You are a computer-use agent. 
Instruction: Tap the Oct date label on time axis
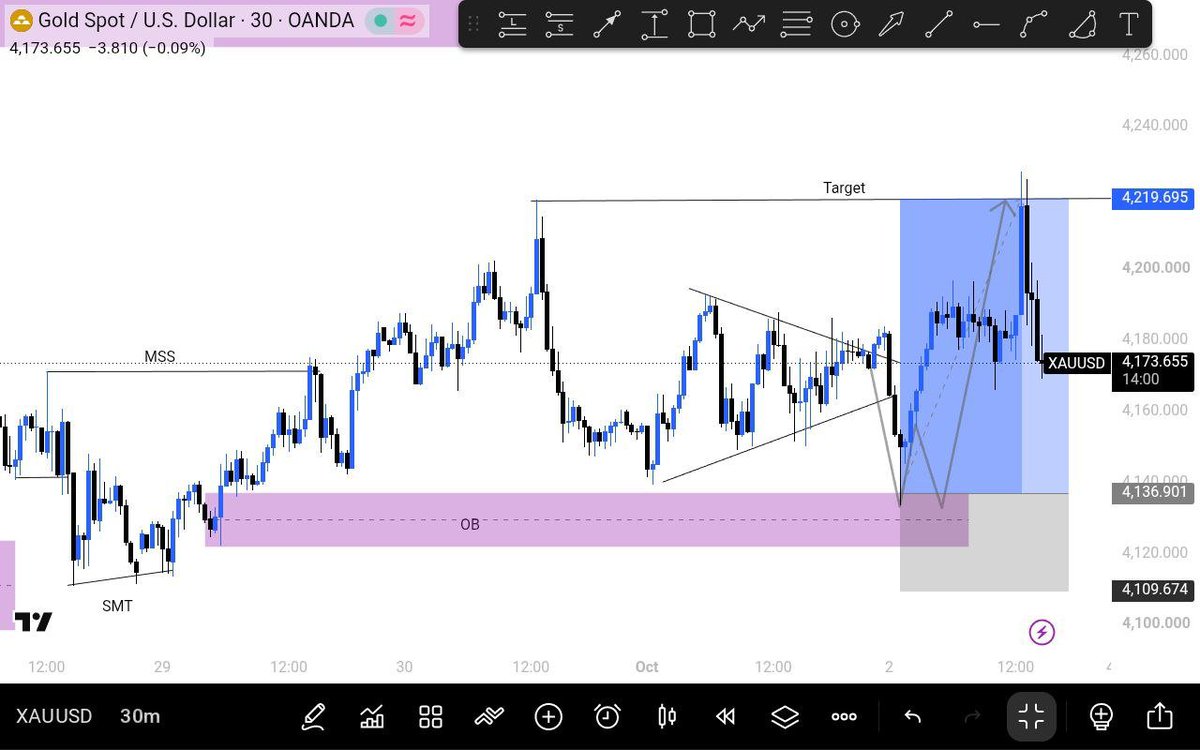(647, 667)
